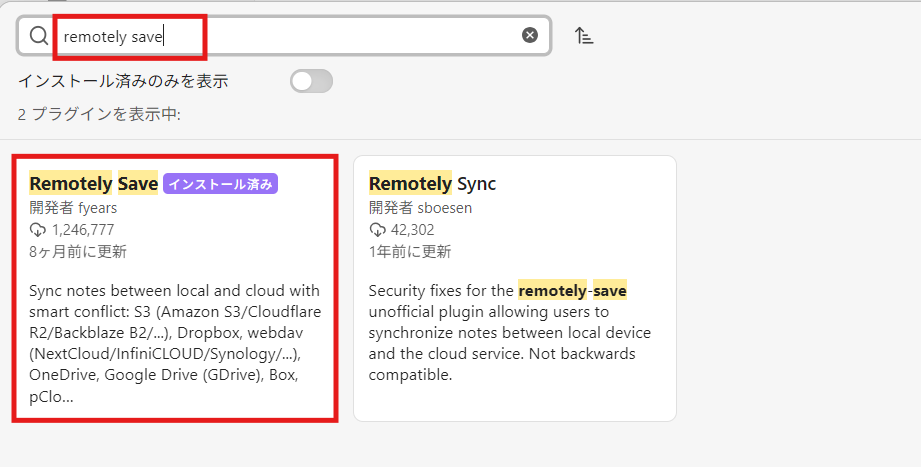Open the Remotely Save plugin title
Viewport: 921px width, 467px height.
pos(94,183)
